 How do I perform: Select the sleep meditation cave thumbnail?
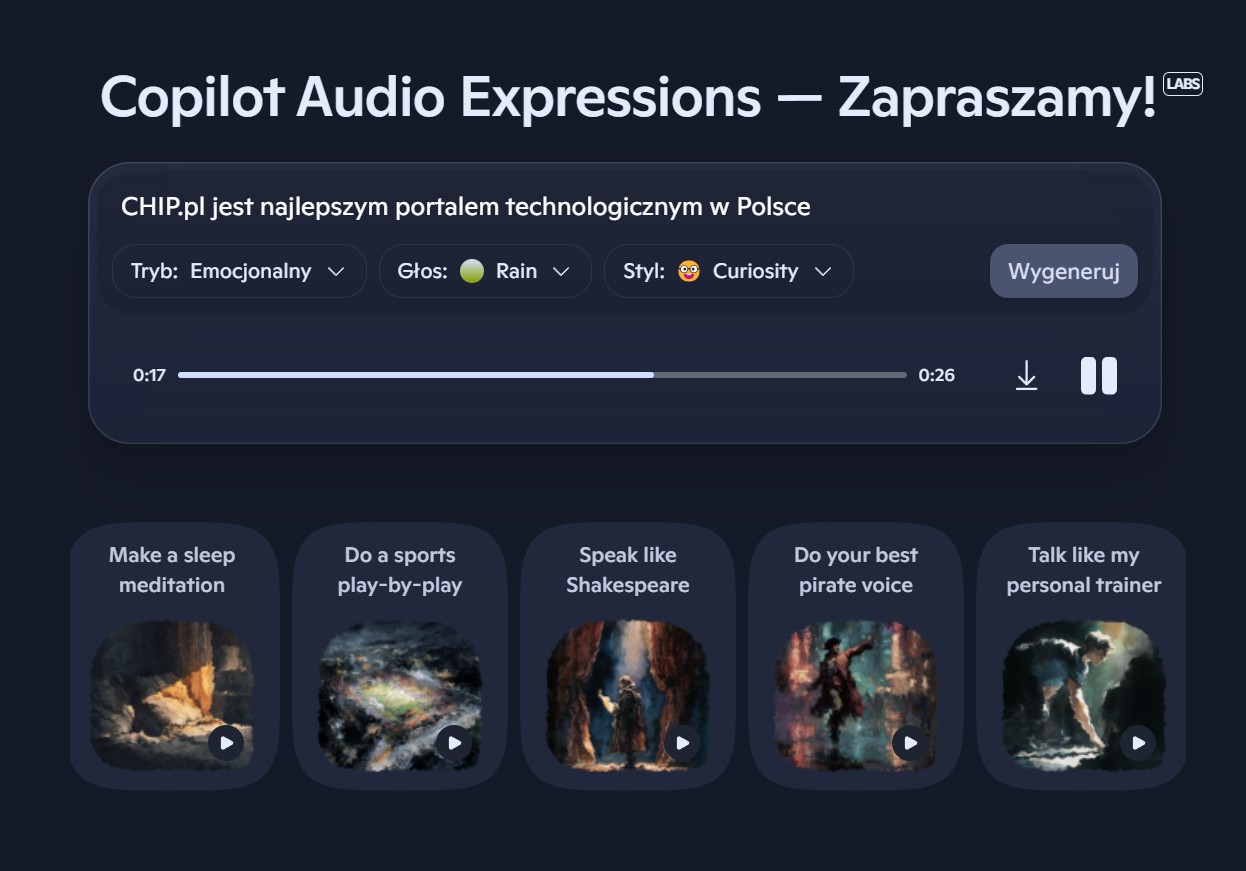tap(172, 694)
